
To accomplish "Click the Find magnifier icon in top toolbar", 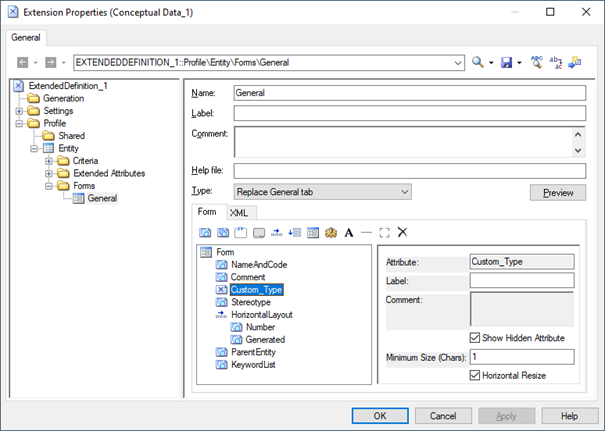I will [x=479, y=62].
